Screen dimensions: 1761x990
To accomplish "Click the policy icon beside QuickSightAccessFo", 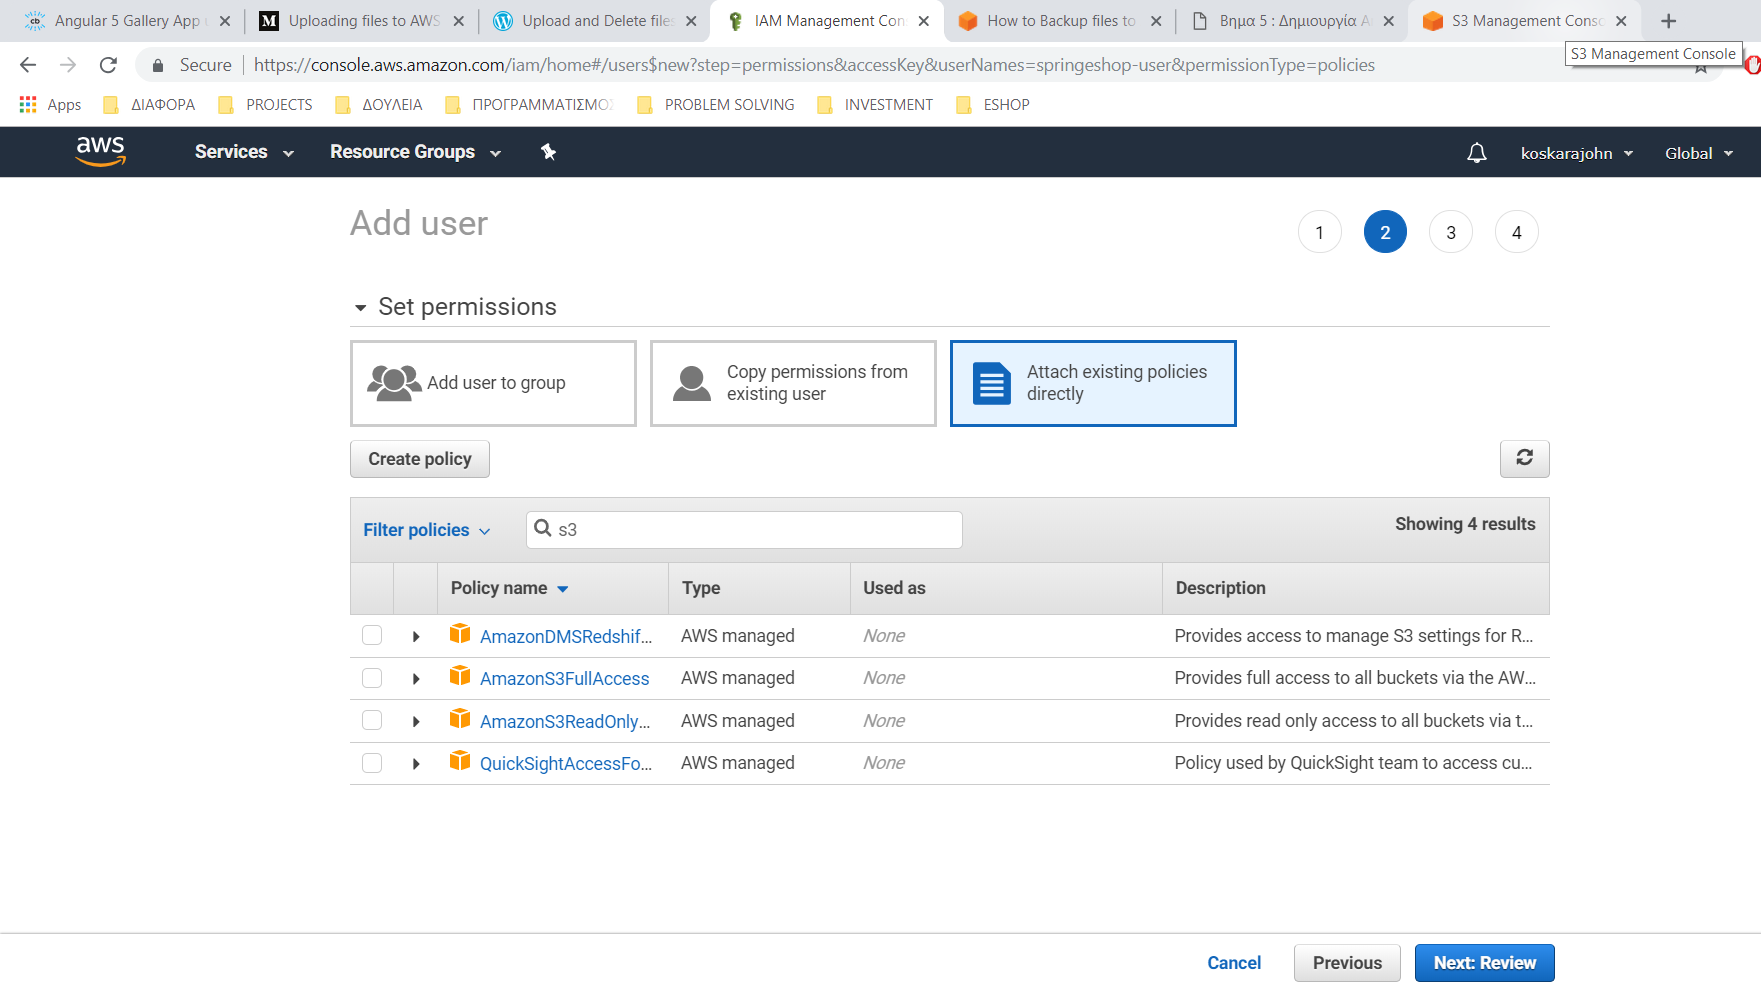I will 460,761.
